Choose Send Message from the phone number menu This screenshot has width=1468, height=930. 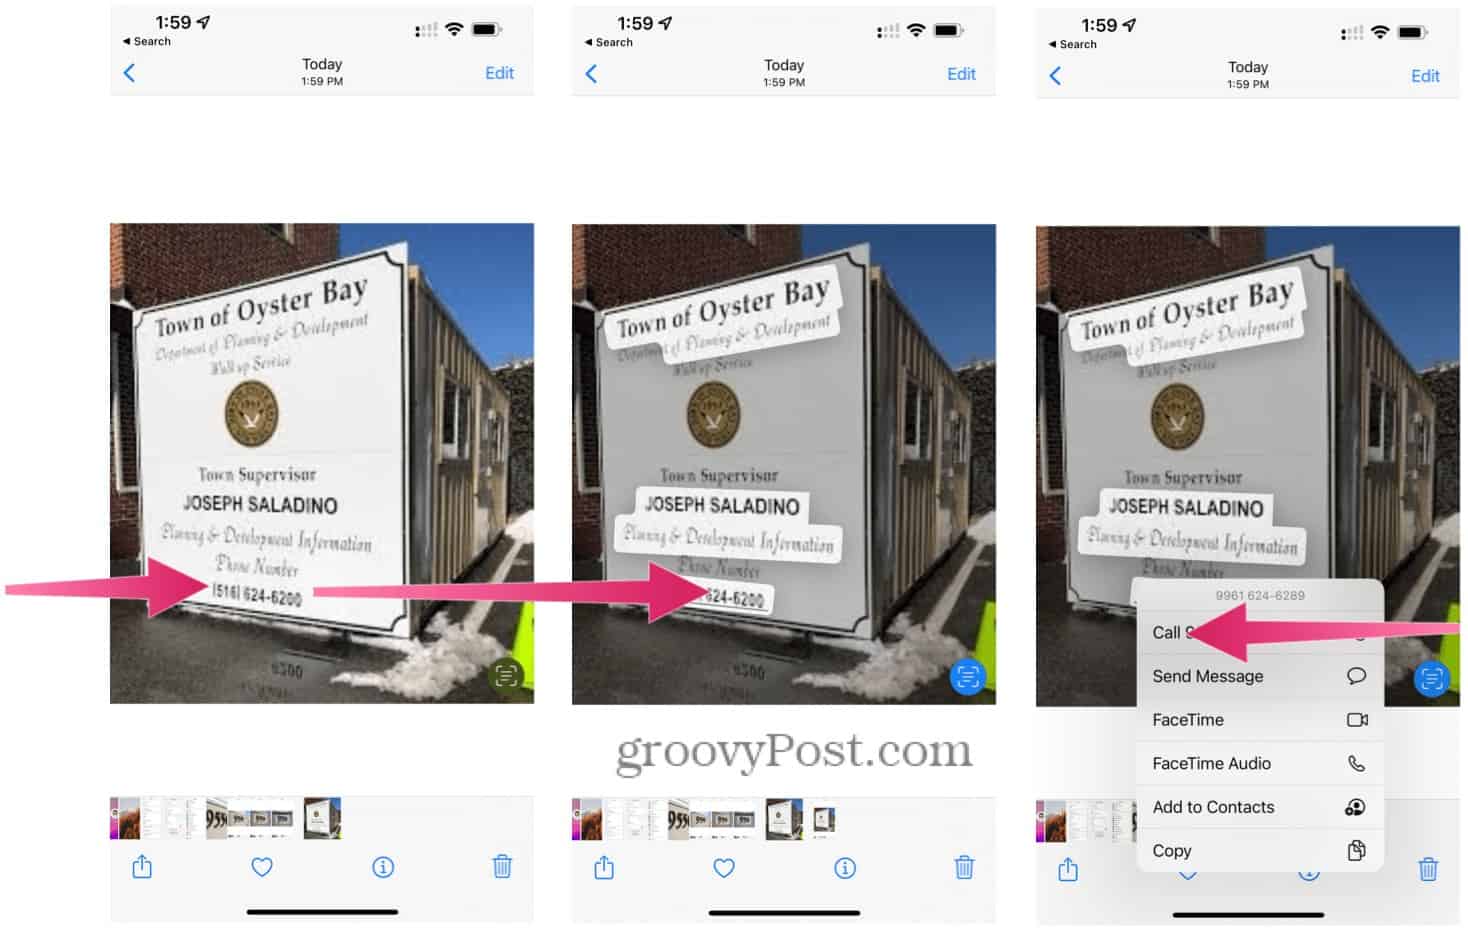click(1260, 676)
